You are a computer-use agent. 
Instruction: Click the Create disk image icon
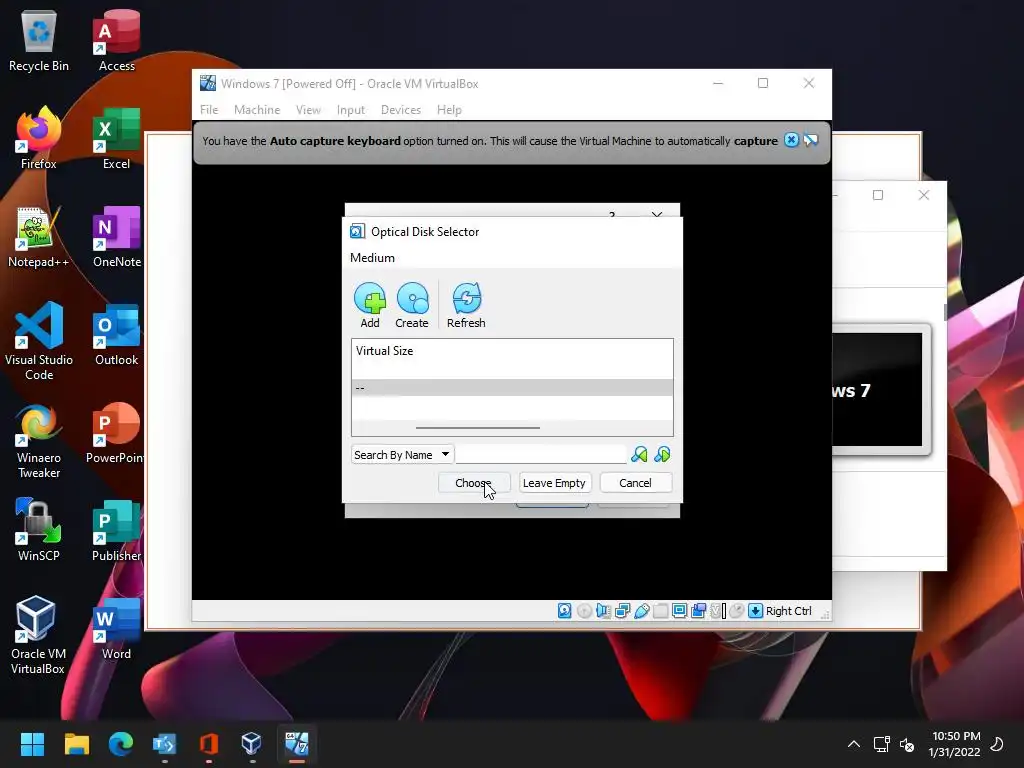click(x=412, y=305)
